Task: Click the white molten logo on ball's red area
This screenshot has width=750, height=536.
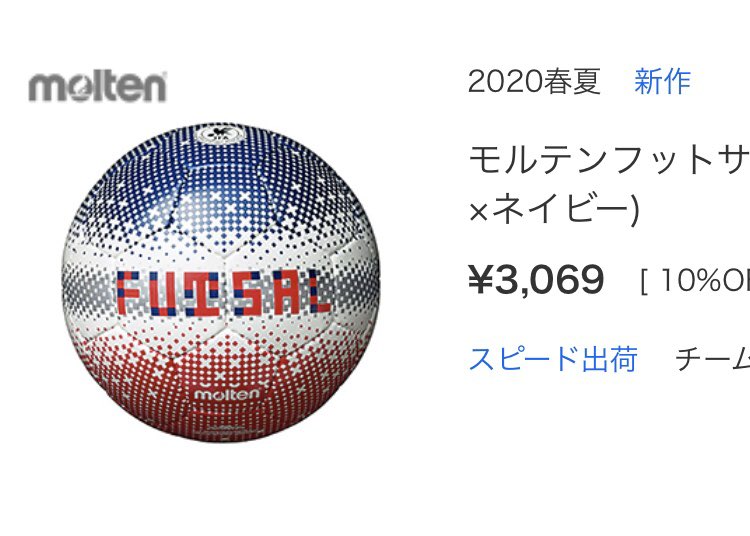Action: [227, 394]
